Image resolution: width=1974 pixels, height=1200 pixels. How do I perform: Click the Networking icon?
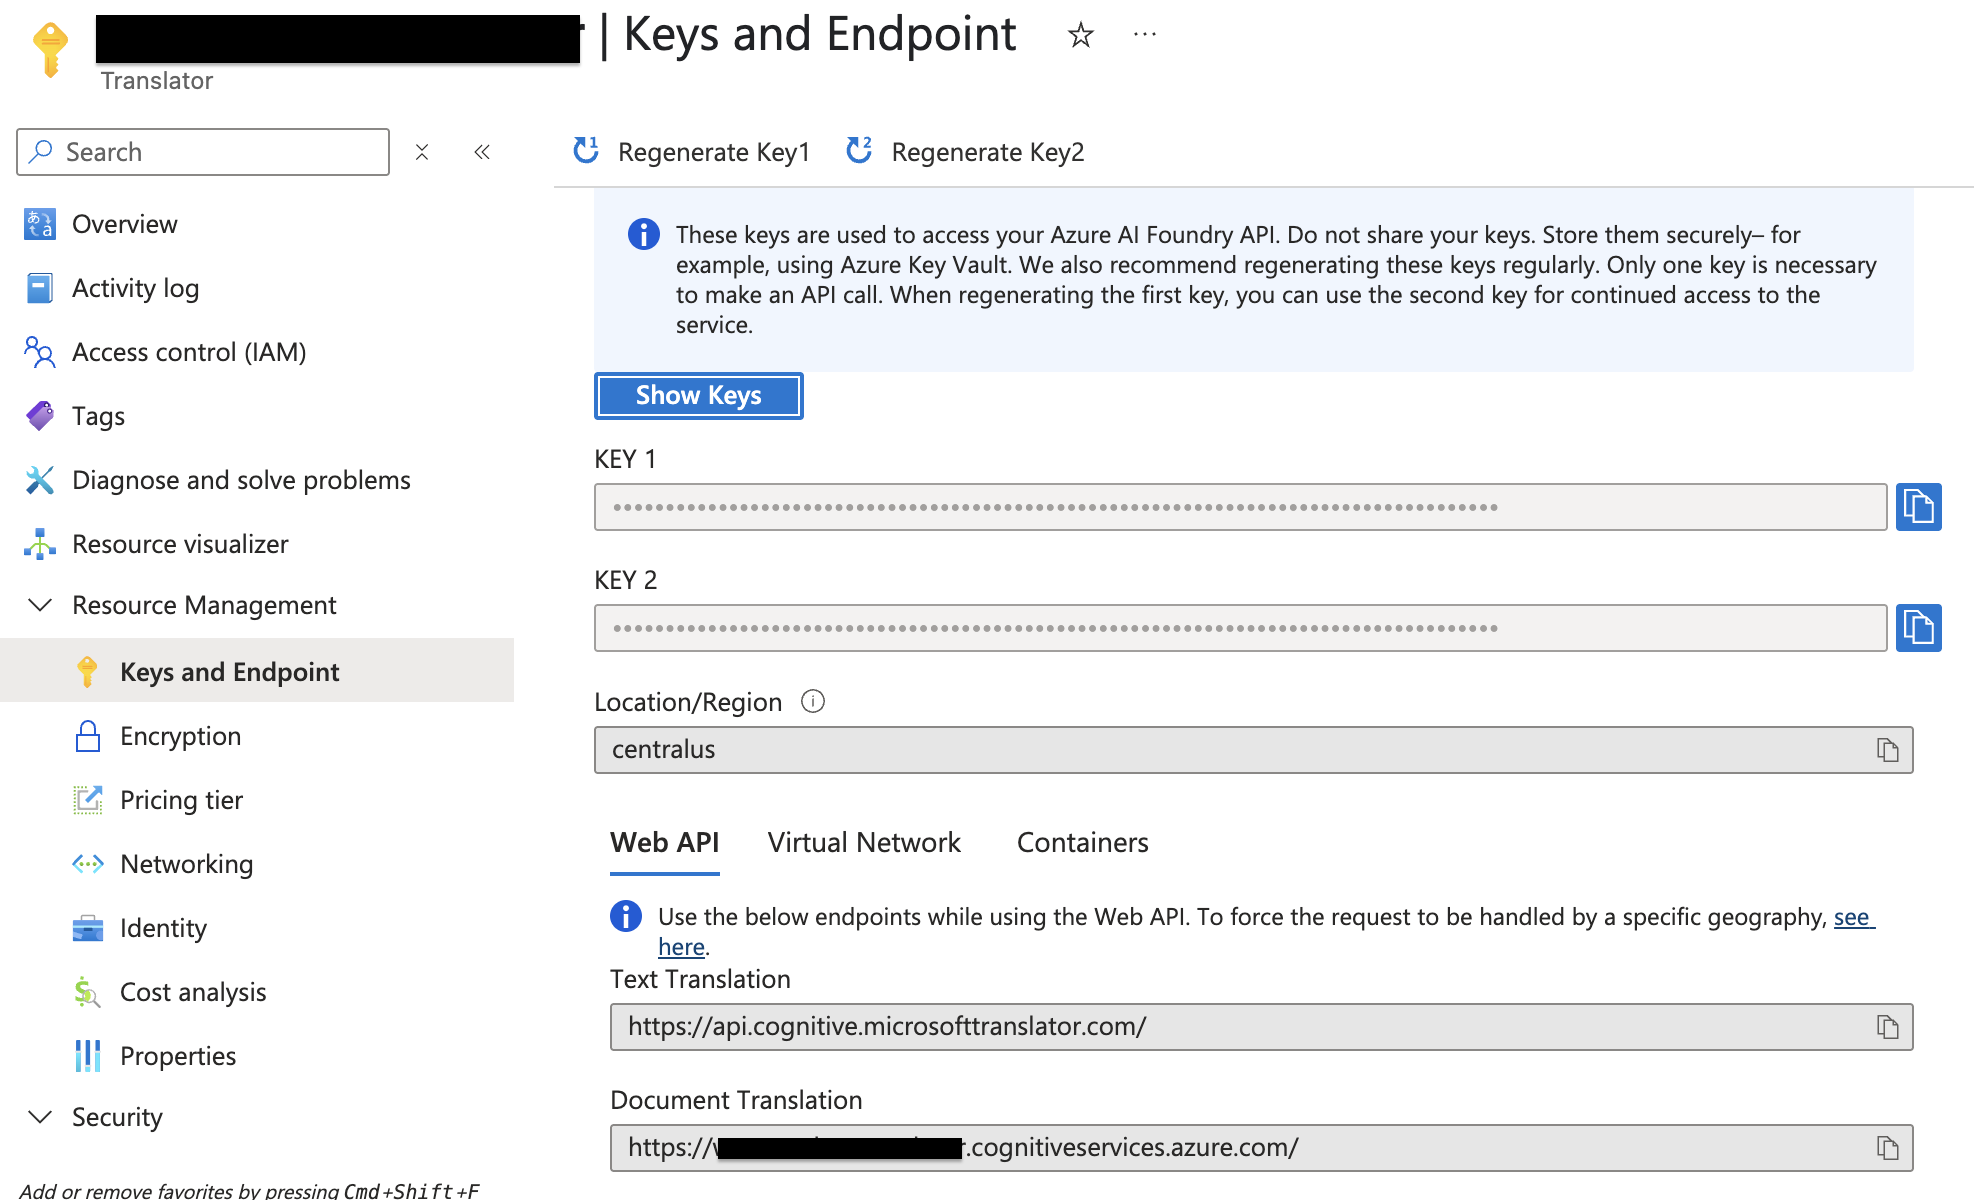pos(88,864)
